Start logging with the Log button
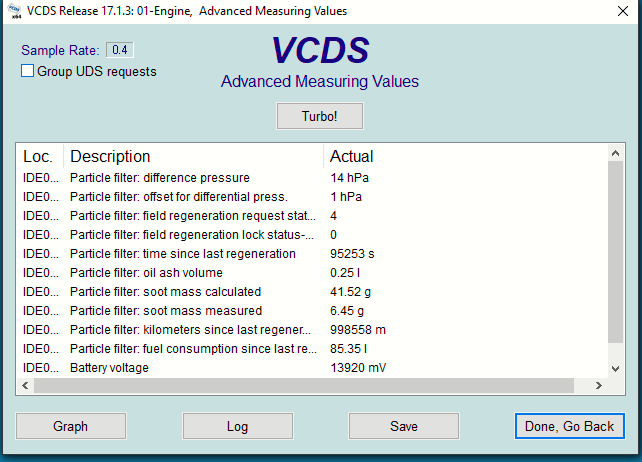 (237, 426)
